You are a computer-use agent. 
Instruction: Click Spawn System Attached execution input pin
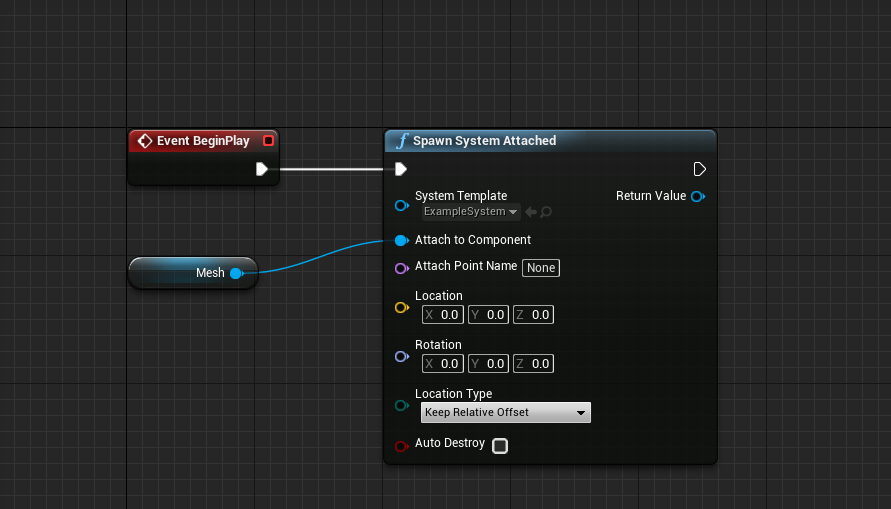(x=401, y=169)
